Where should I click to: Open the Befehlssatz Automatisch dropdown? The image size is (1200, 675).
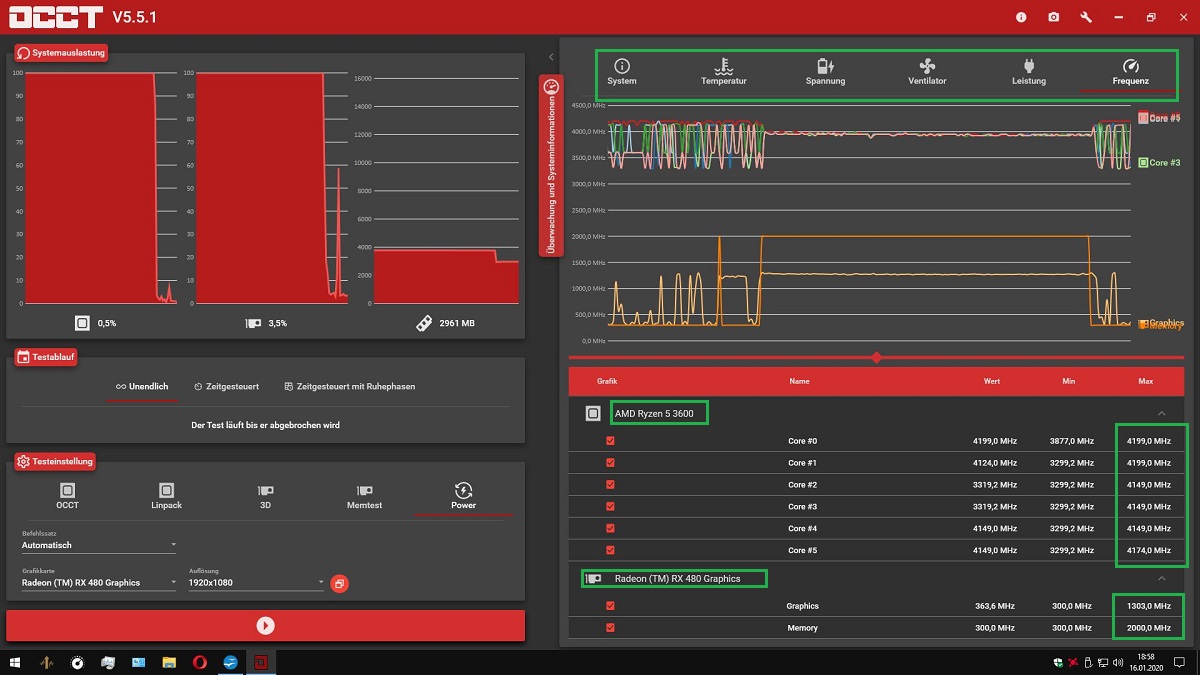click(x=99, y=545)
